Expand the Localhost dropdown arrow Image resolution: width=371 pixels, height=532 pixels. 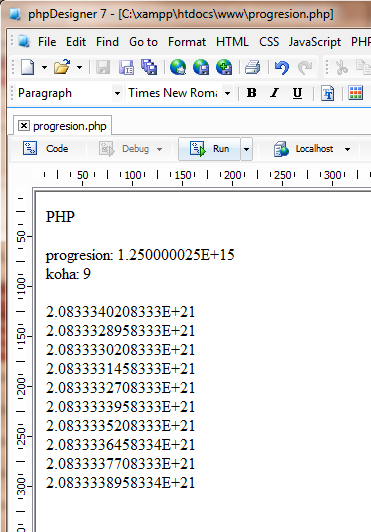(347, 149)
